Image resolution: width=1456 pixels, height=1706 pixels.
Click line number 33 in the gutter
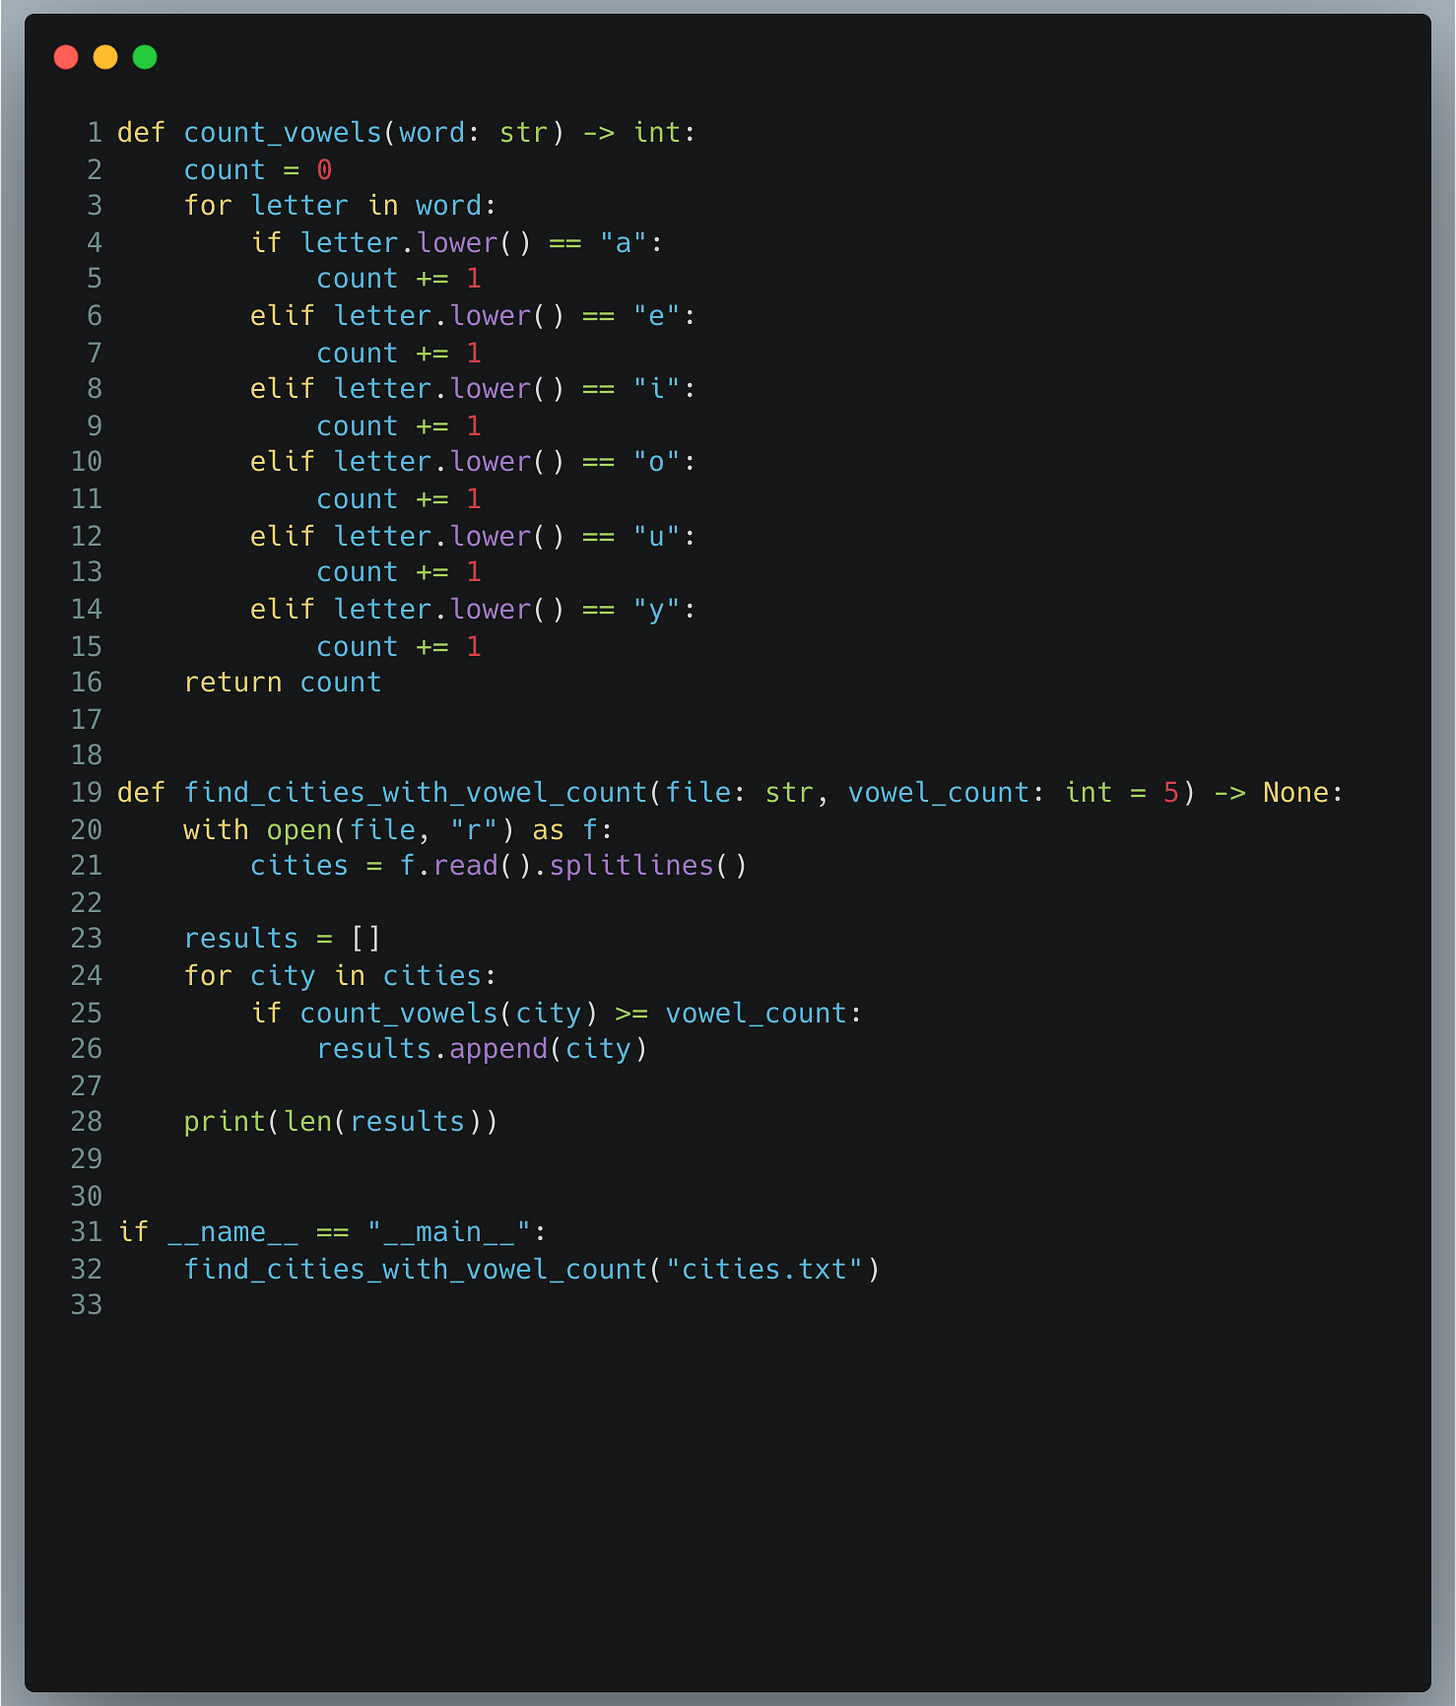pyautogui.click(x=87, y=1304)
